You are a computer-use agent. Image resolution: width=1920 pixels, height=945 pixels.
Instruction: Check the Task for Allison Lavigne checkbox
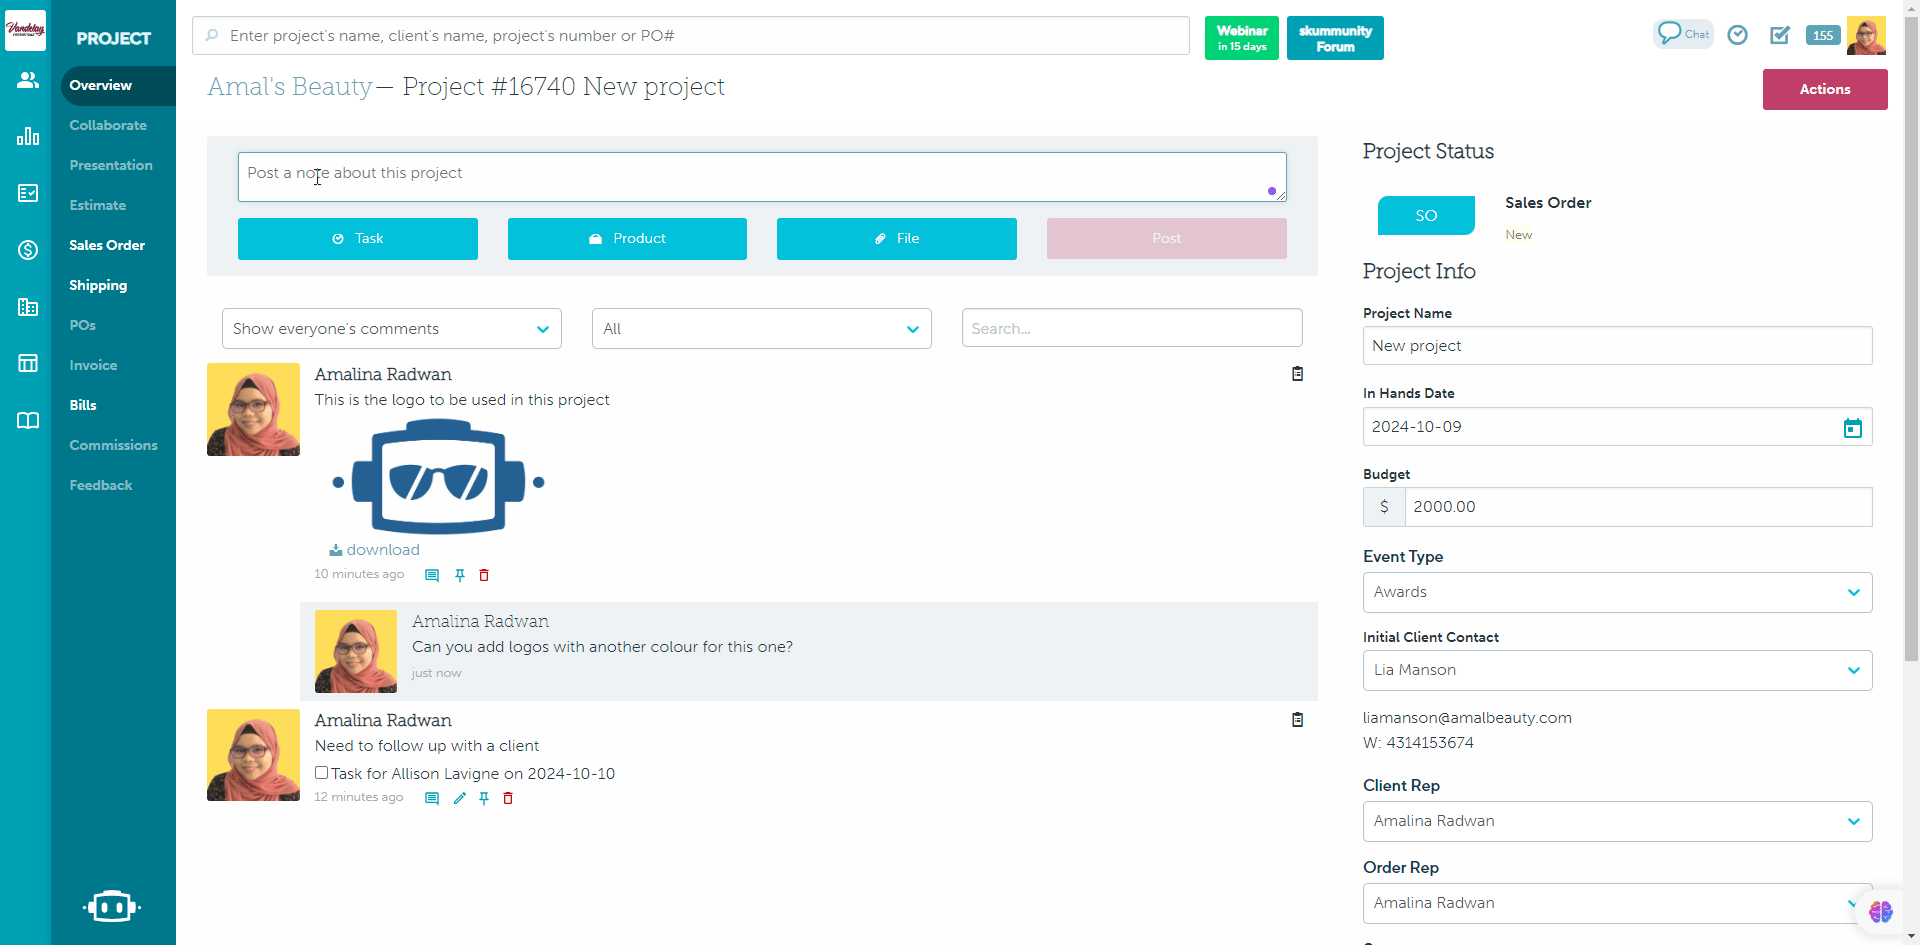(x=322, y=773)
